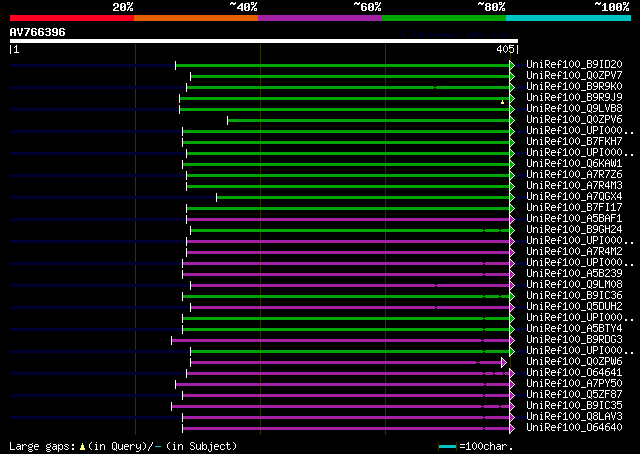Open the UniRef100_B7FI17 hit link
The image size is (640, 454).
[574, 208]
